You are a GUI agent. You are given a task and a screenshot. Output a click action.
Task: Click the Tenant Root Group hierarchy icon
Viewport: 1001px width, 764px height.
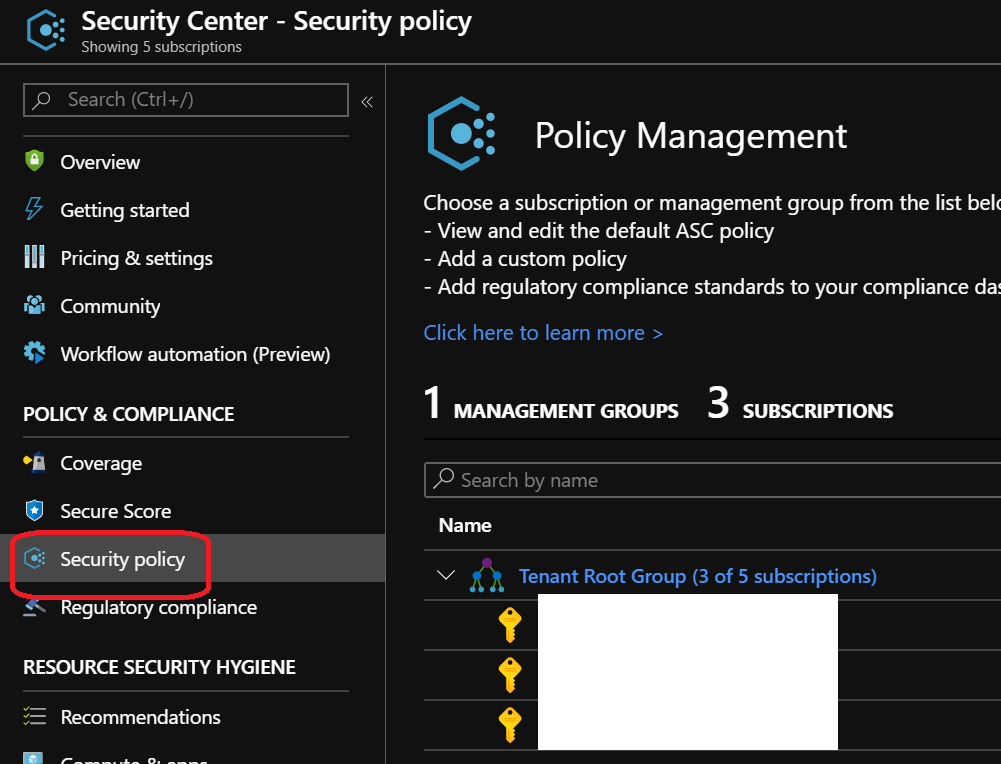tap(487, 576)
